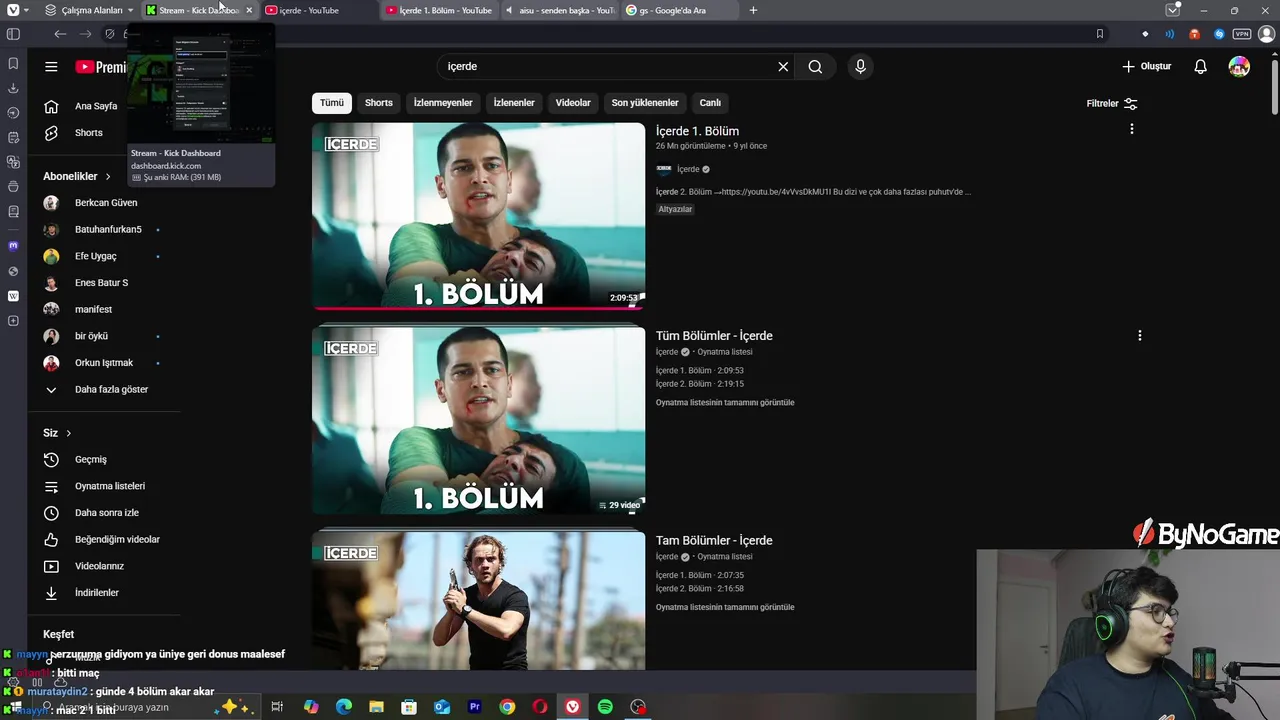1280x720 pixels.
Task: Open the tab list dropdown button
Action: pos(1172,10)
